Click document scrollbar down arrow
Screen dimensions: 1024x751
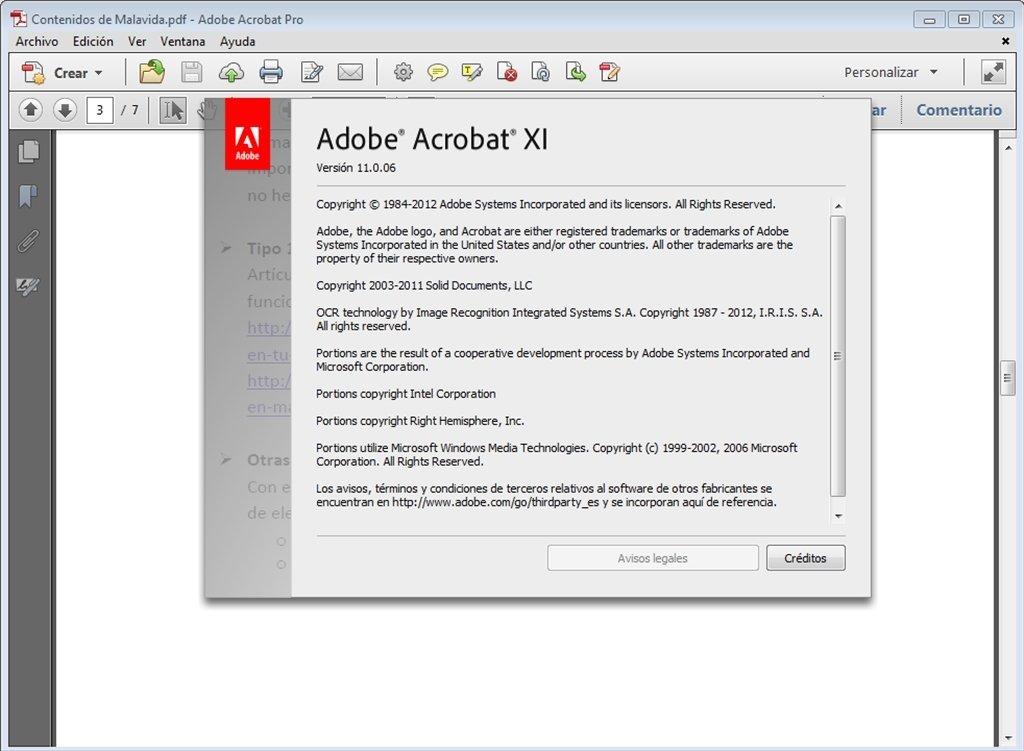coord(1007,739)
